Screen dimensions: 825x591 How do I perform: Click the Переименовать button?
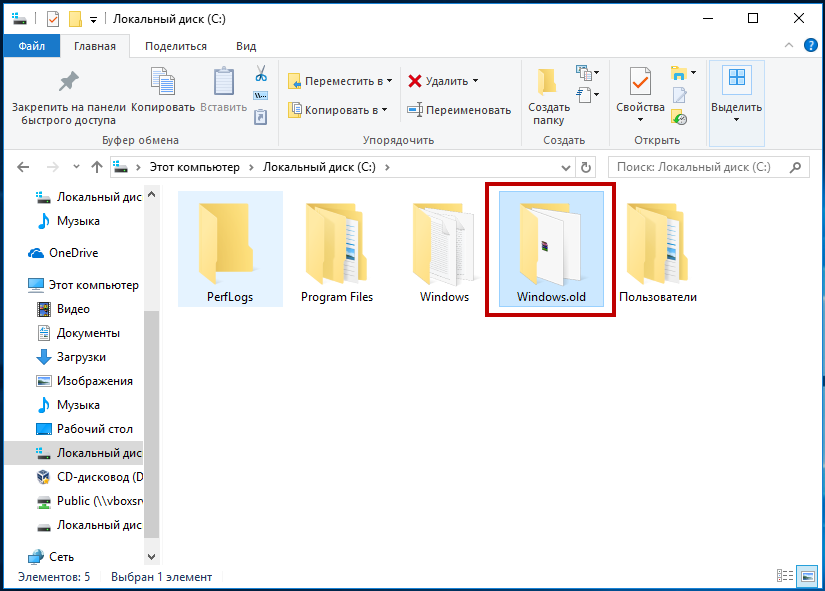pyautogui.click(x=459, y=110)
